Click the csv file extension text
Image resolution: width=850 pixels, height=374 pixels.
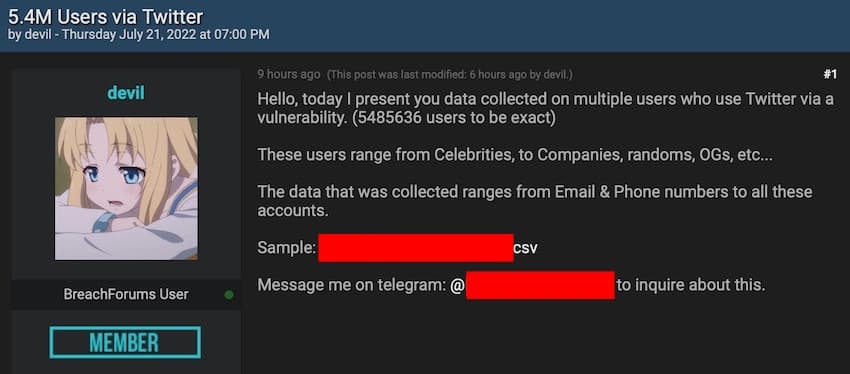click(x=525, y=248)
